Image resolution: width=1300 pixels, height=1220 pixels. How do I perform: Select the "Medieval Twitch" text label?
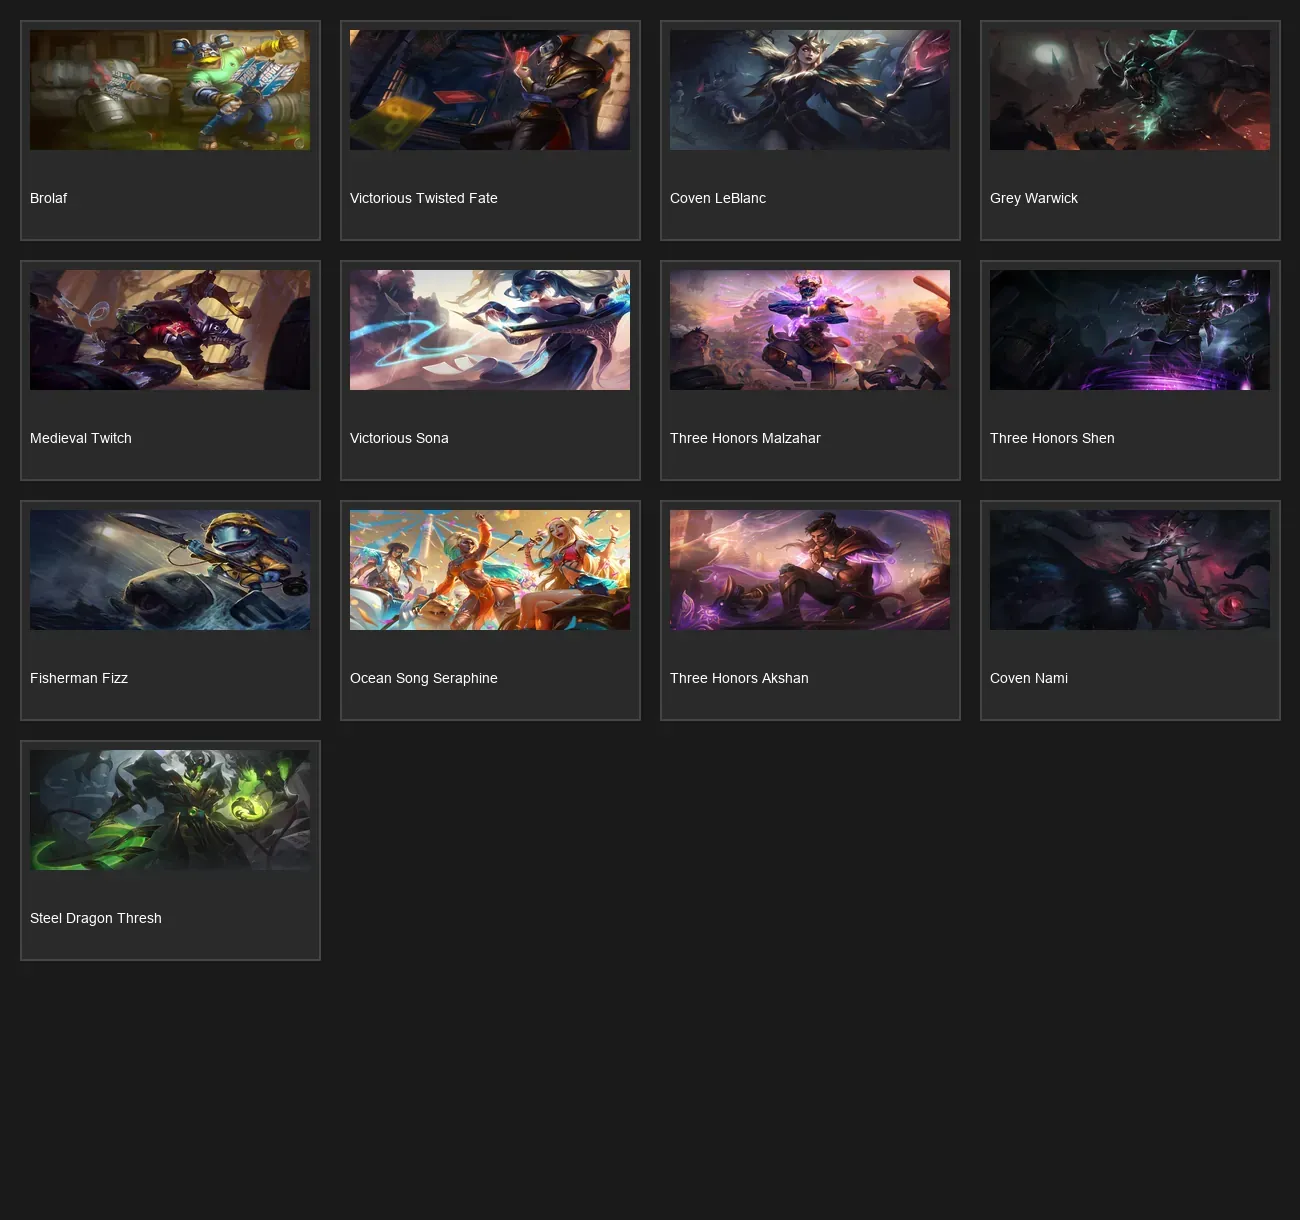(81, 438)
